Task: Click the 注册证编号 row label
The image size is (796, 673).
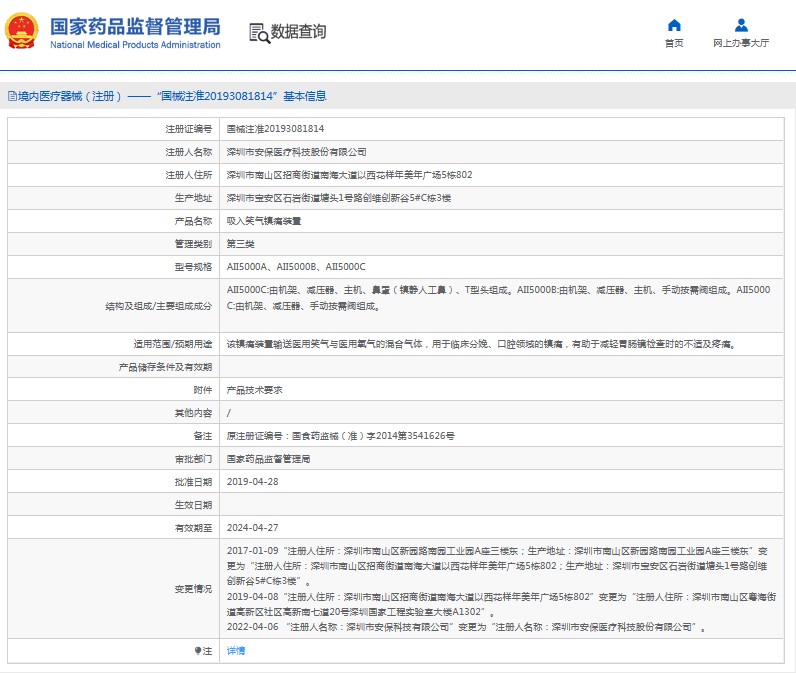Action: 188,129
